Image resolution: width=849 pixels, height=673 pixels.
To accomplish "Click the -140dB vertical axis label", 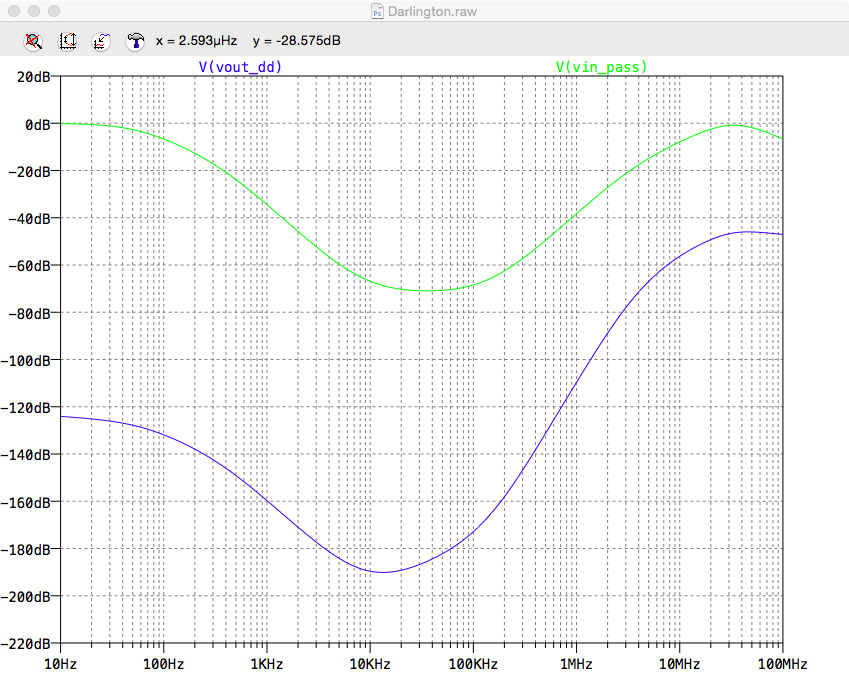I will tap(25, 455).
